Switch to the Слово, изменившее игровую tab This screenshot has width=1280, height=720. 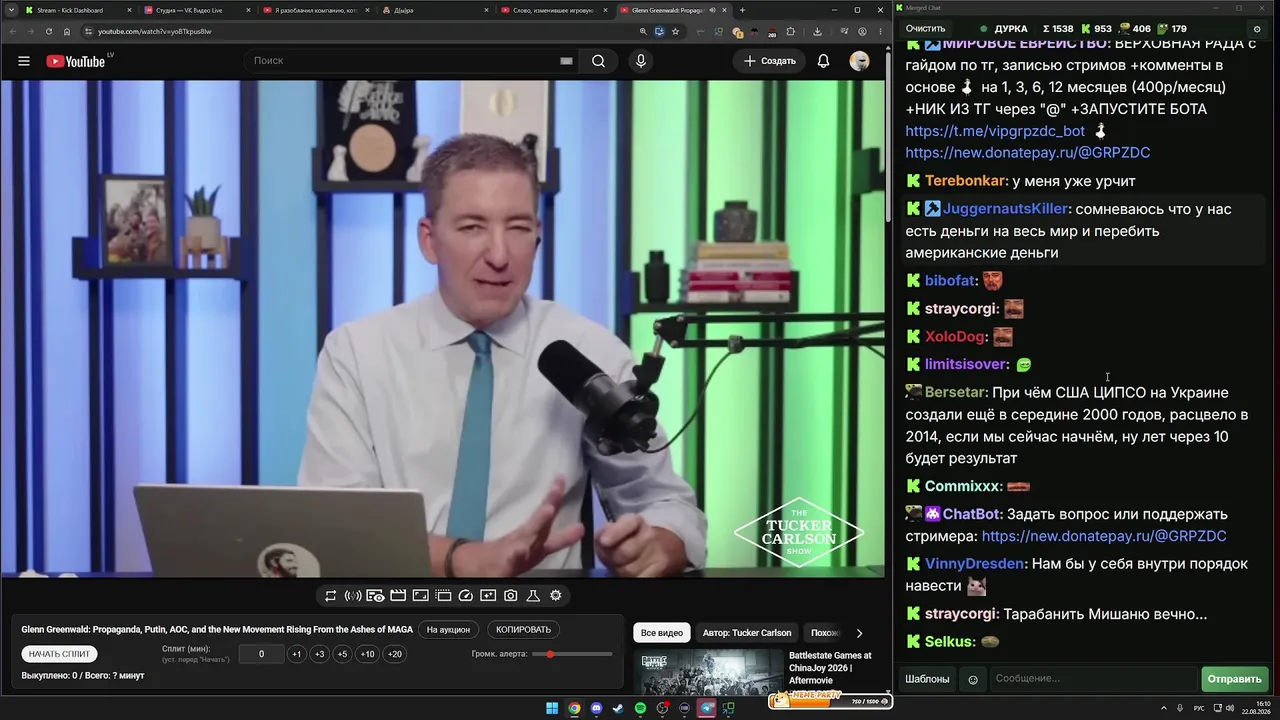point(553,10)
